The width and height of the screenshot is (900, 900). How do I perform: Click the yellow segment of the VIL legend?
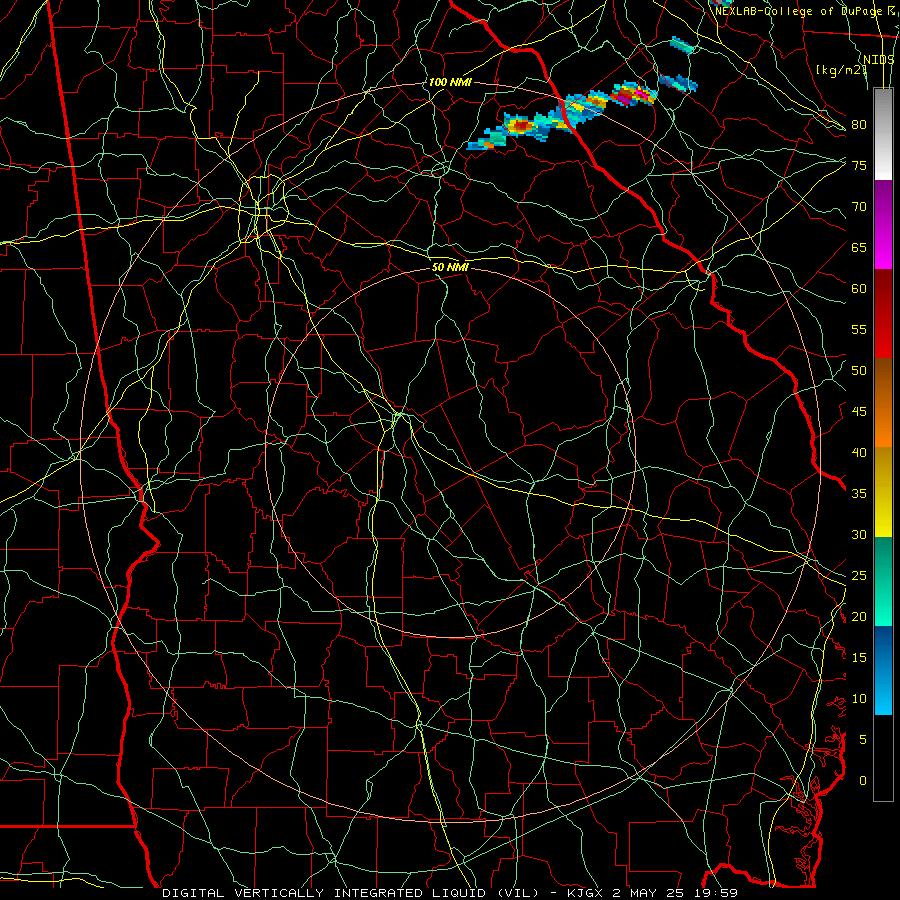point(883,492)
